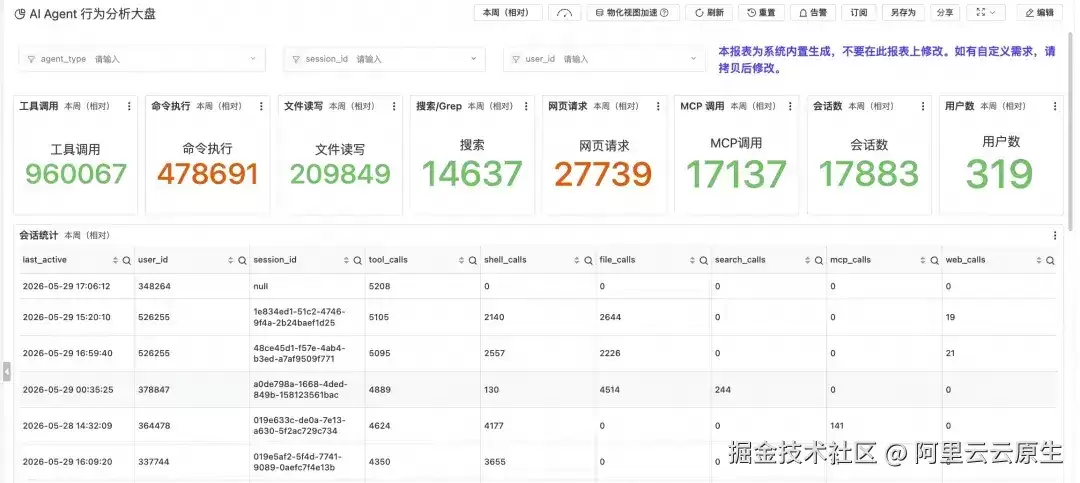Image resolution: width=1080 pixels, height=483 pixels.
Task: Open the 本周(相对) time range selector
Action: coord(508,12)
